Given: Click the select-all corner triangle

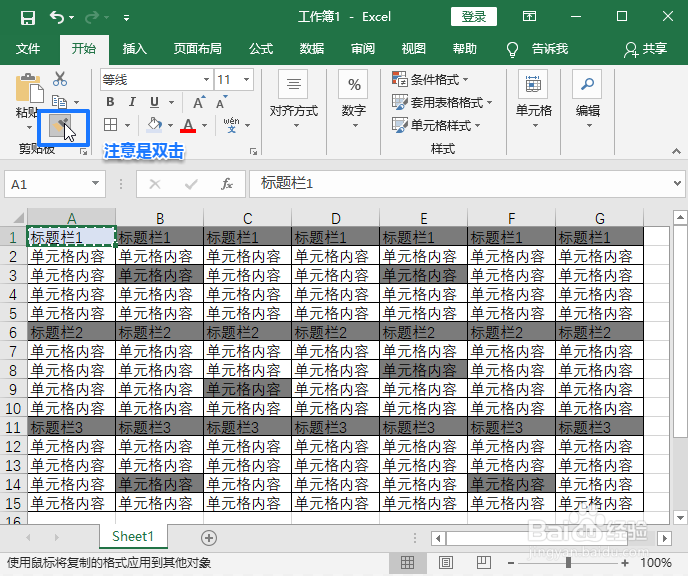Looking at the screenshot, I should pos(18,218).
